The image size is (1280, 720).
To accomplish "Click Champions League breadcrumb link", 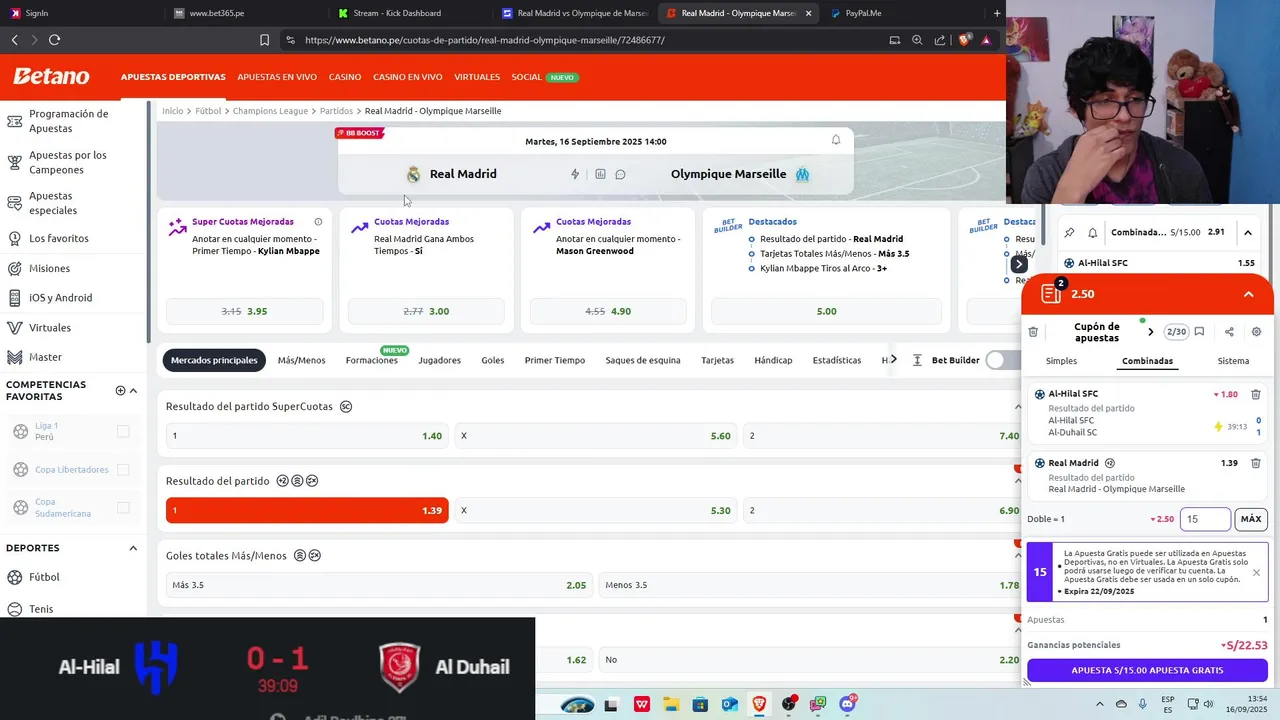I will pos(270,111).
